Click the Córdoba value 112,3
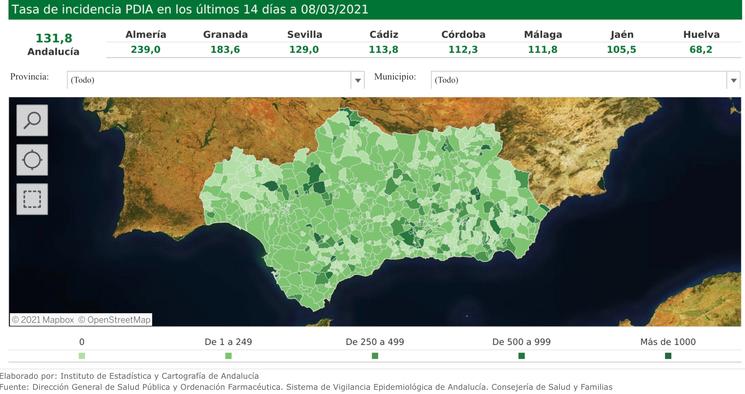The width and height of the screenshot is (745, 394). pos(463,50)
